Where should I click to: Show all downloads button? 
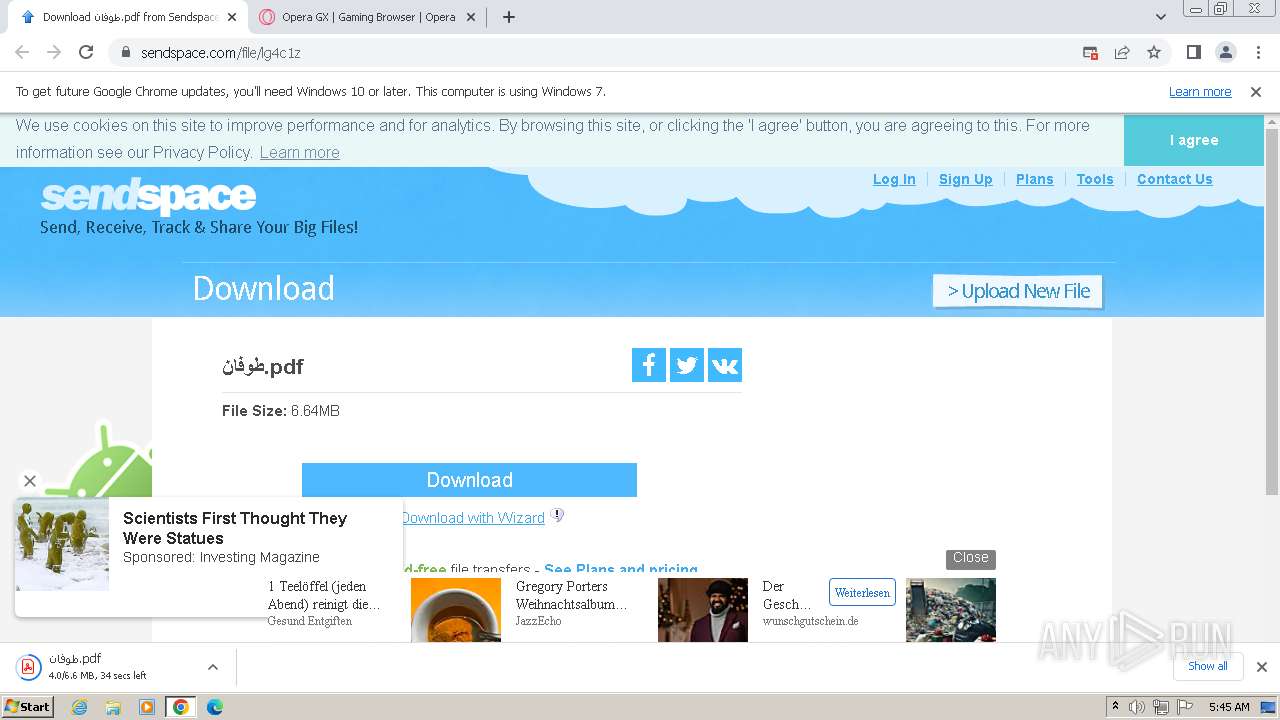click(x=1208, y=666)
